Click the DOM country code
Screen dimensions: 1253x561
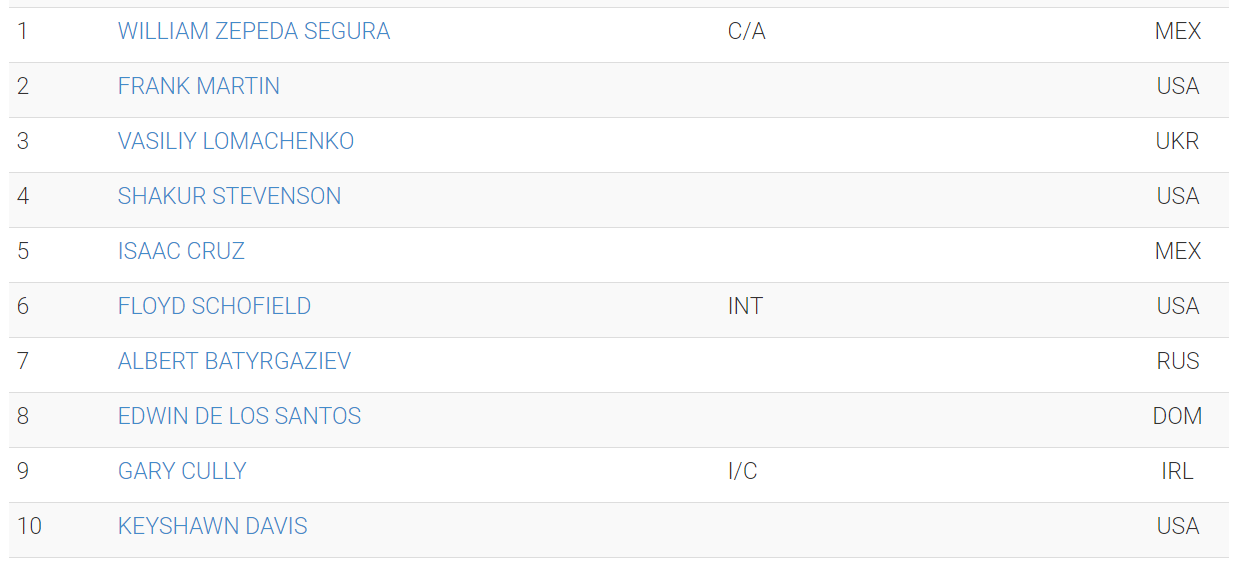pos(1178,416)
